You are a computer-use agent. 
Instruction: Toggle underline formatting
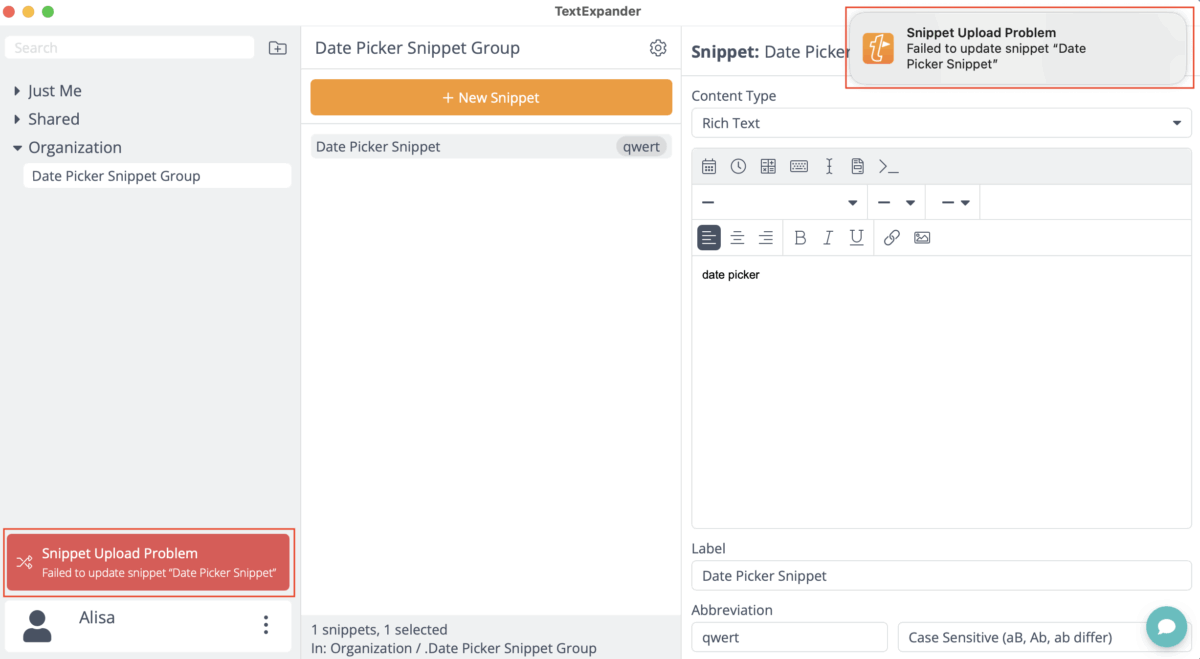click(856, 238)
